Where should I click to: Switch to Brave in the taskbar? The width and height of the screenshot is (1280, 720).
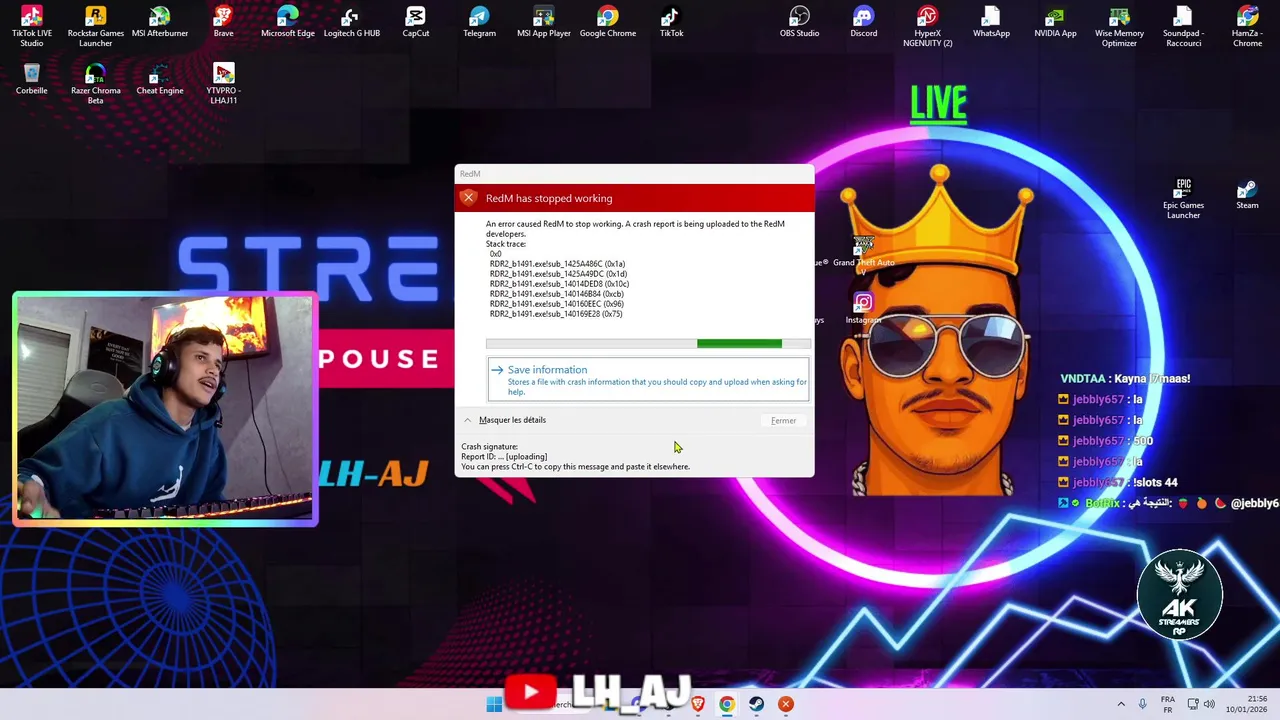click(x=697, y=704)
